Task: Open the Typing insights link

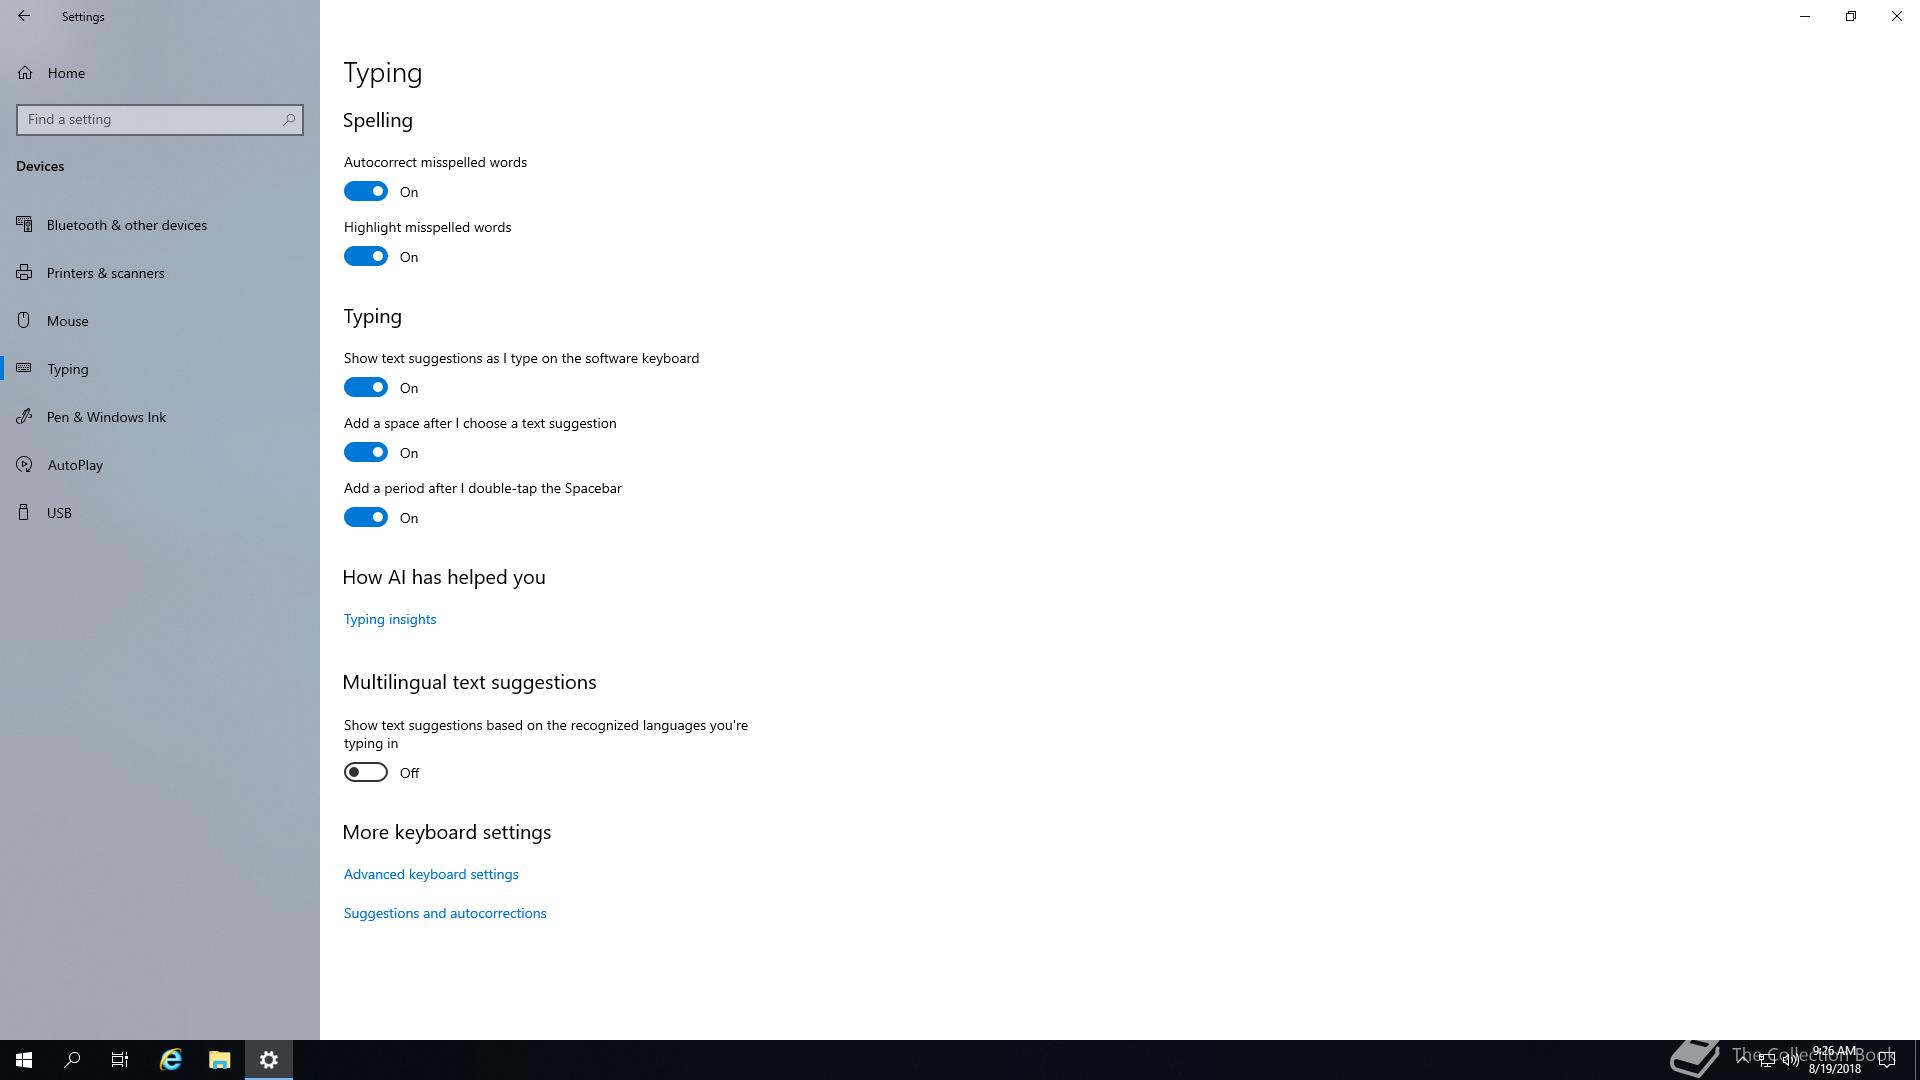Action: [390, 619]
